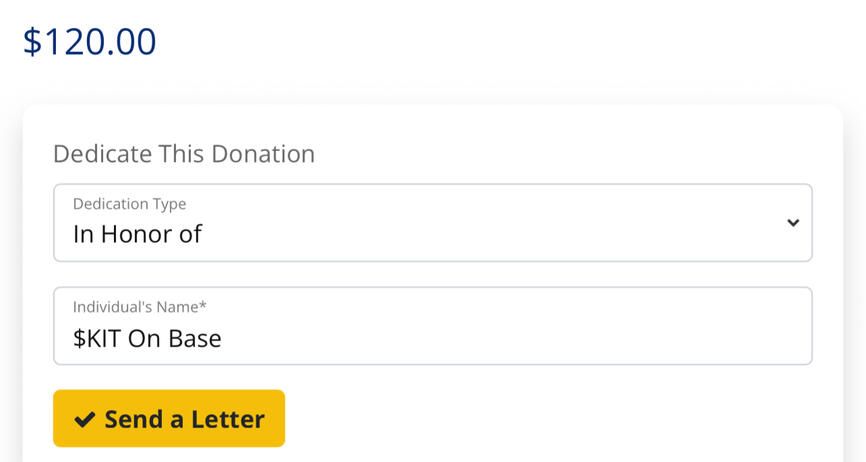Click the "$KIT On Base" name text
866x462 pixels.
click(x=147, y=339)
